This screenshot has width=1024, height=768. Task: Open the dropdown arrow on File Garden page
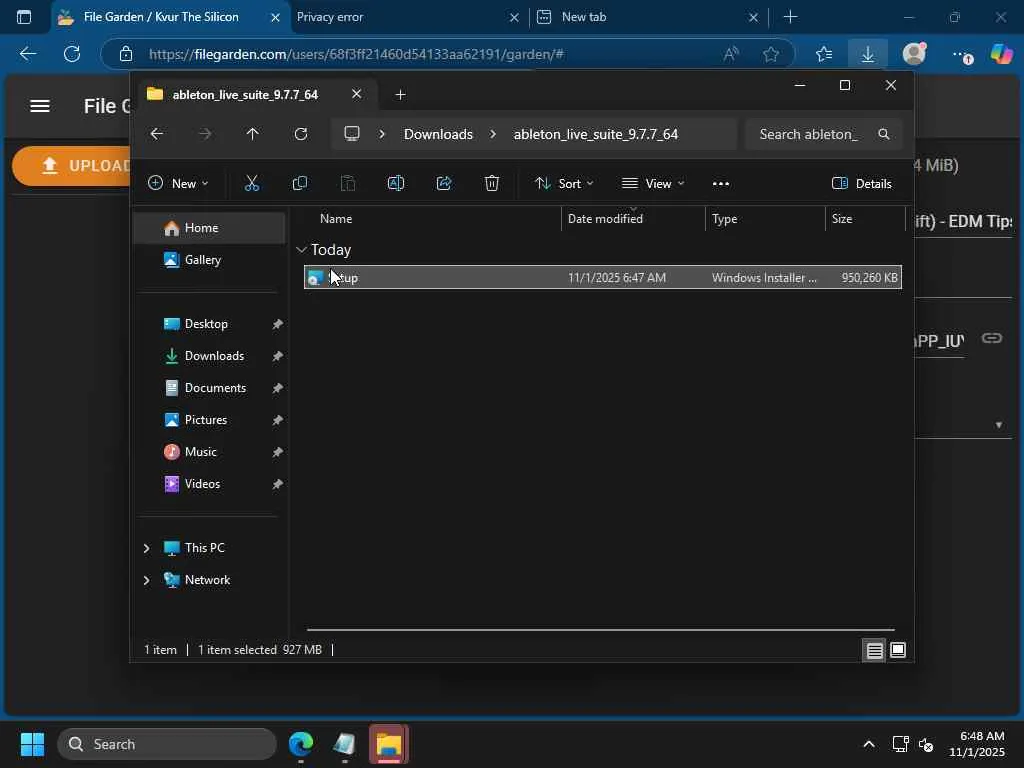tap(999, 425)
